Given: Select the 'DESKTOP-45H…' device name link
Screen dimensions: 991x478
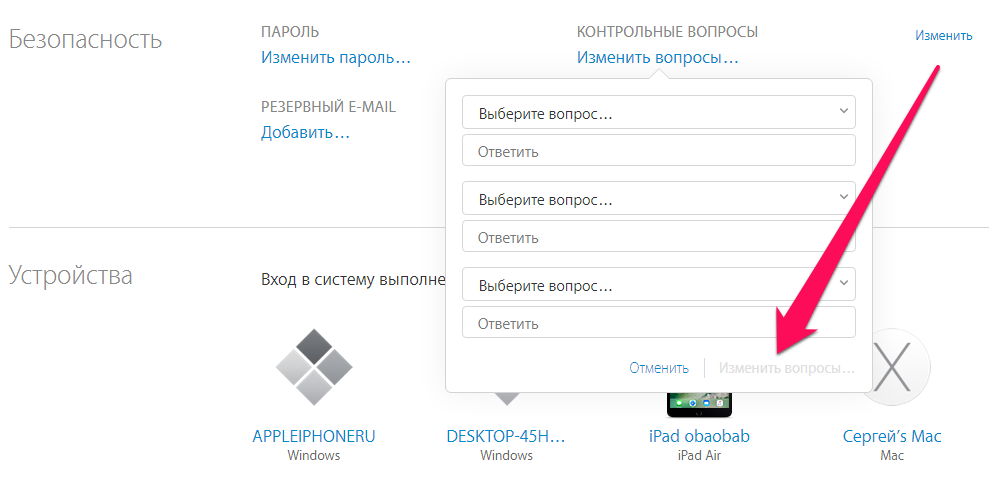Looking at the screenshot, I should (x=506, y=436).
